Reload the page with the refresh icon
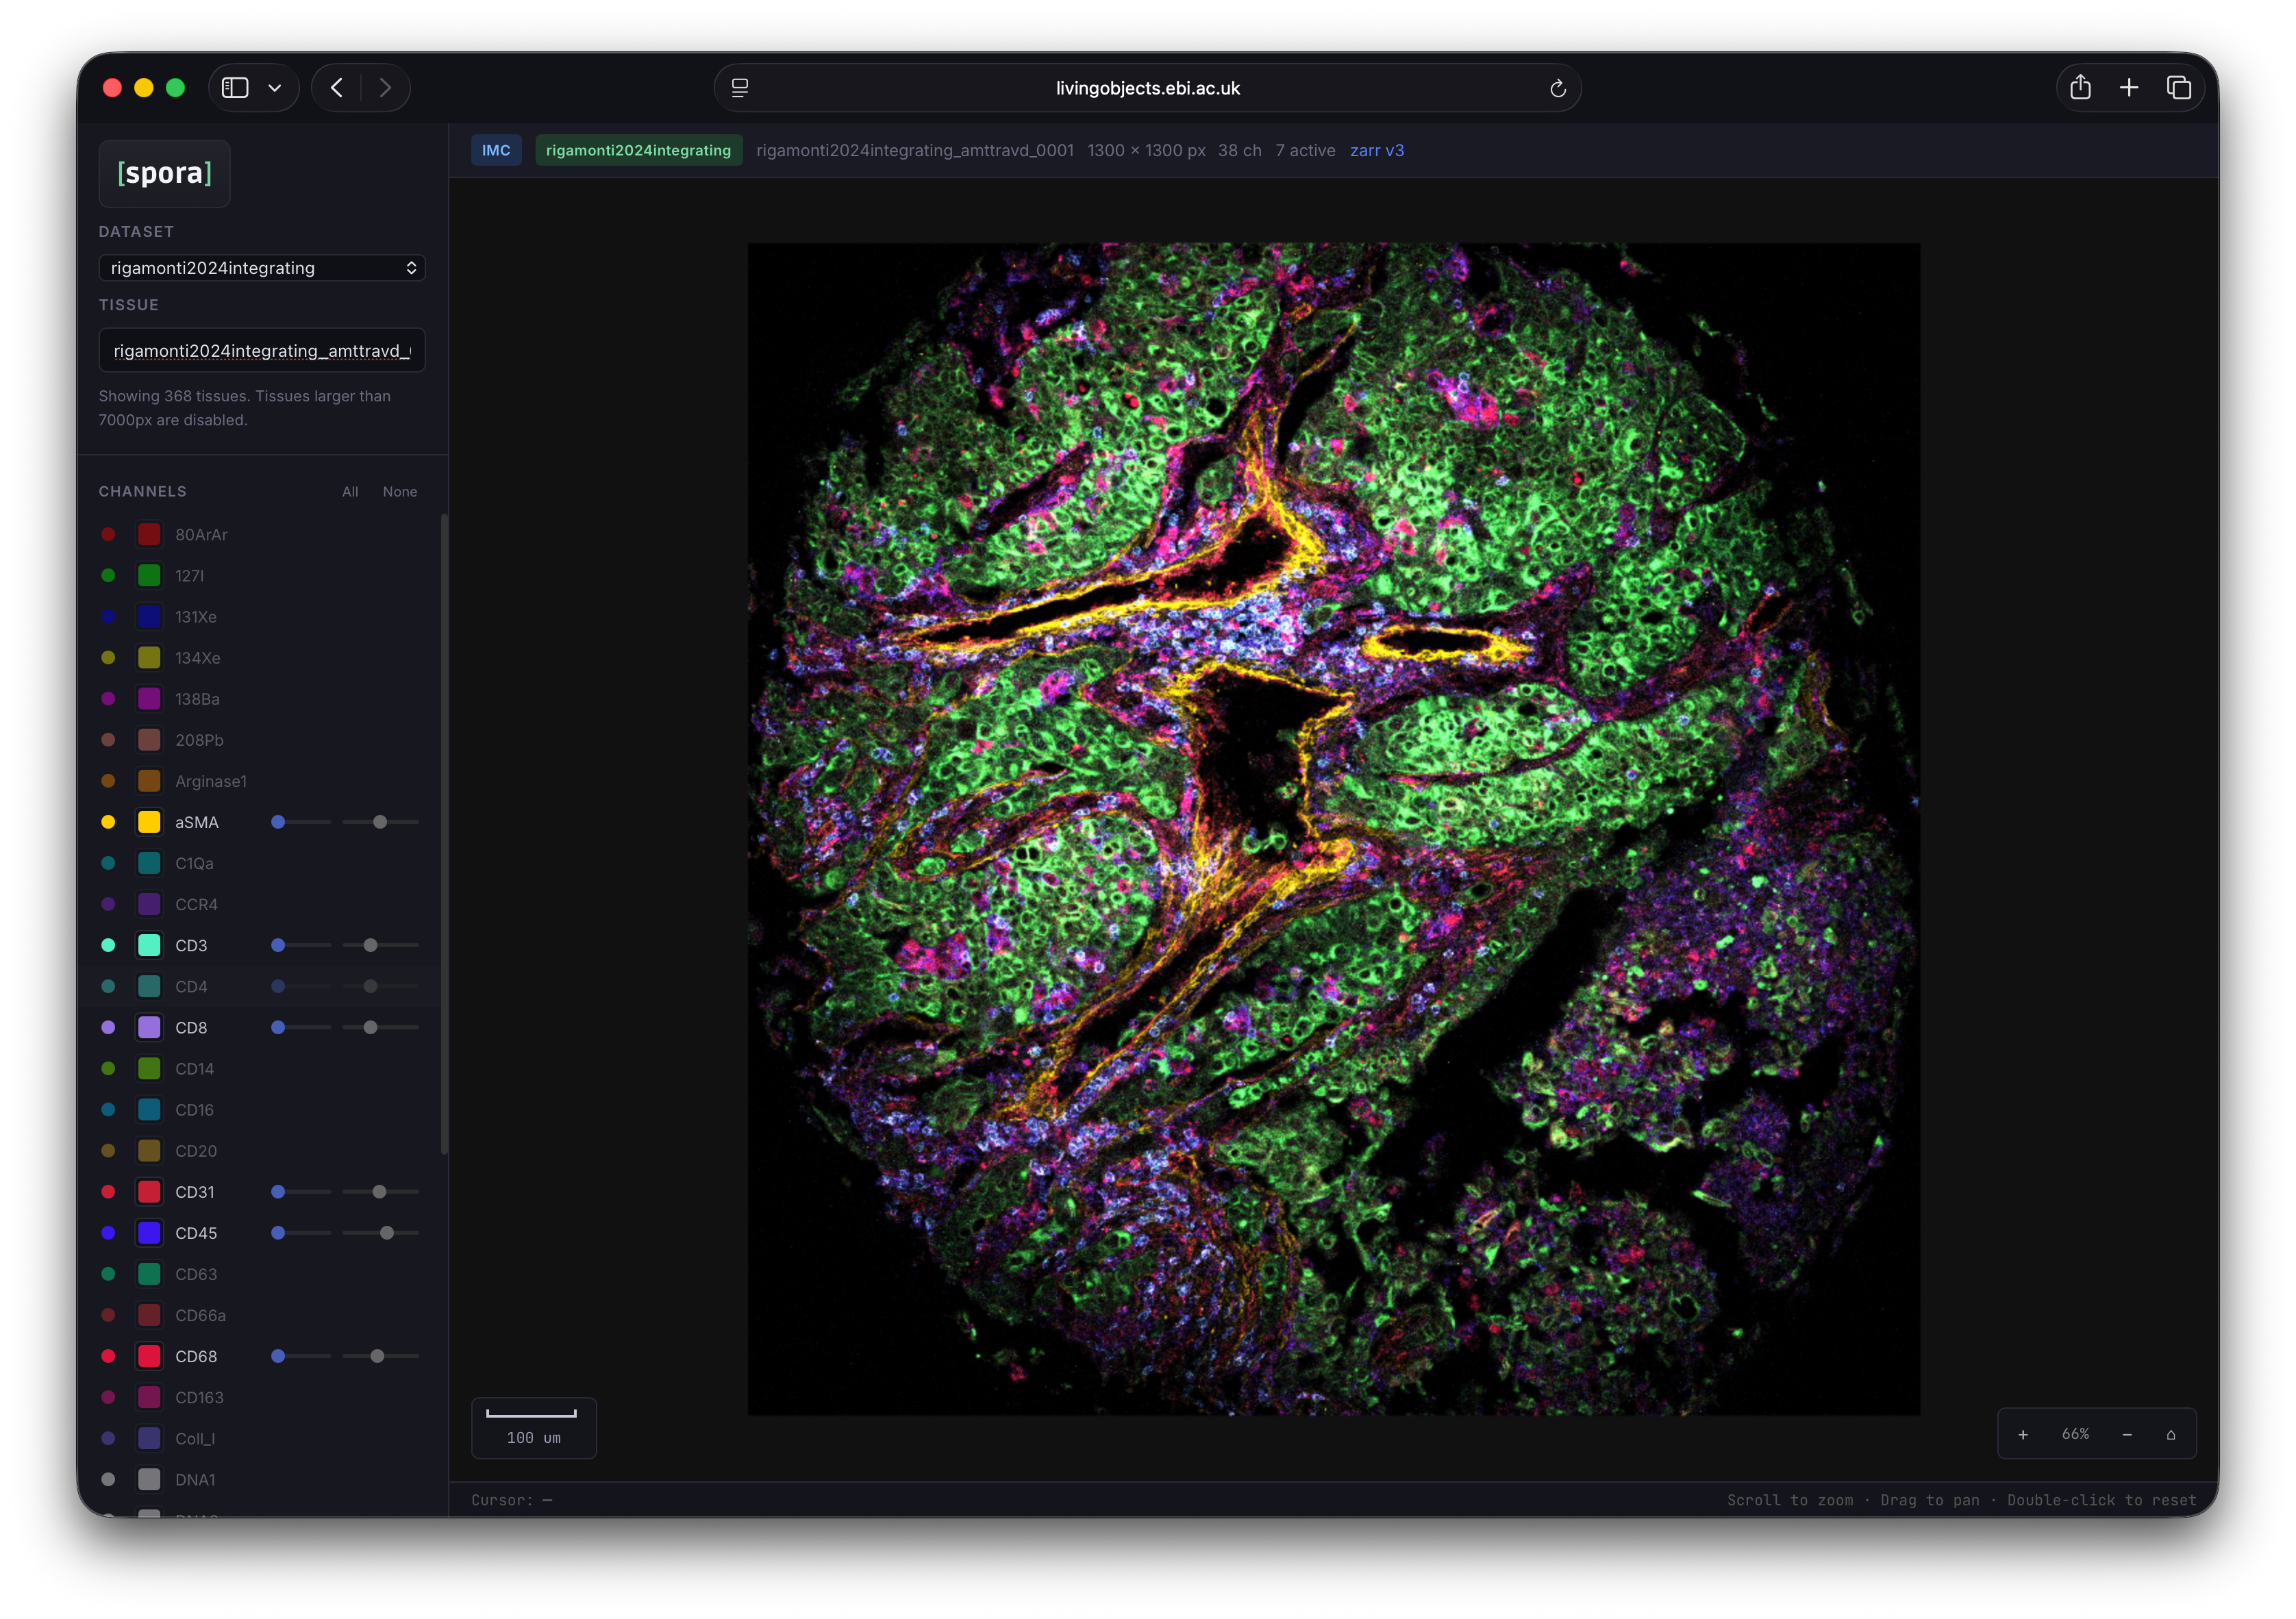 click(1557, 88)
